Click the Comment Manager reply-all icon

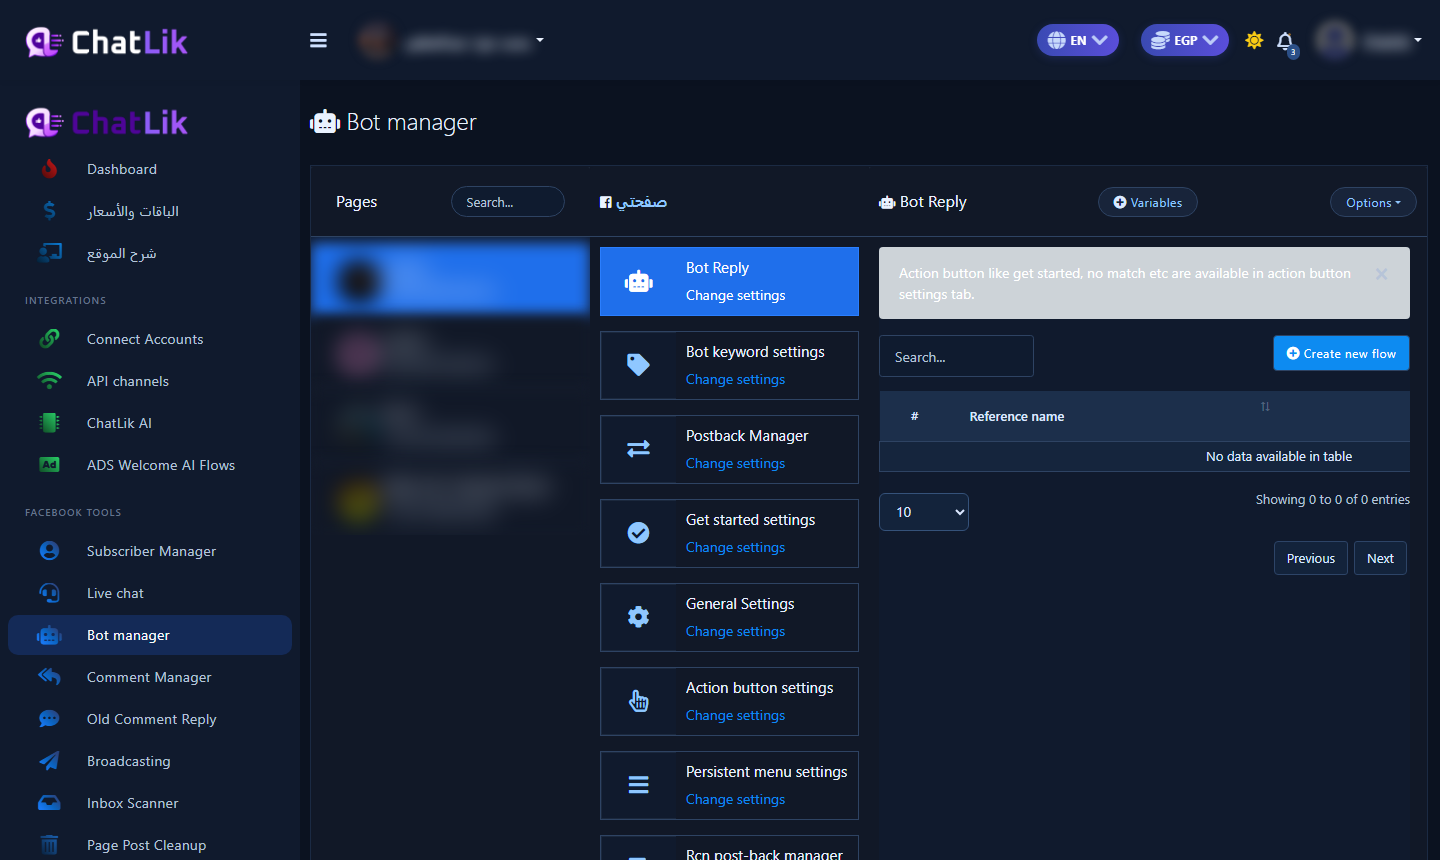coord(49,677)
